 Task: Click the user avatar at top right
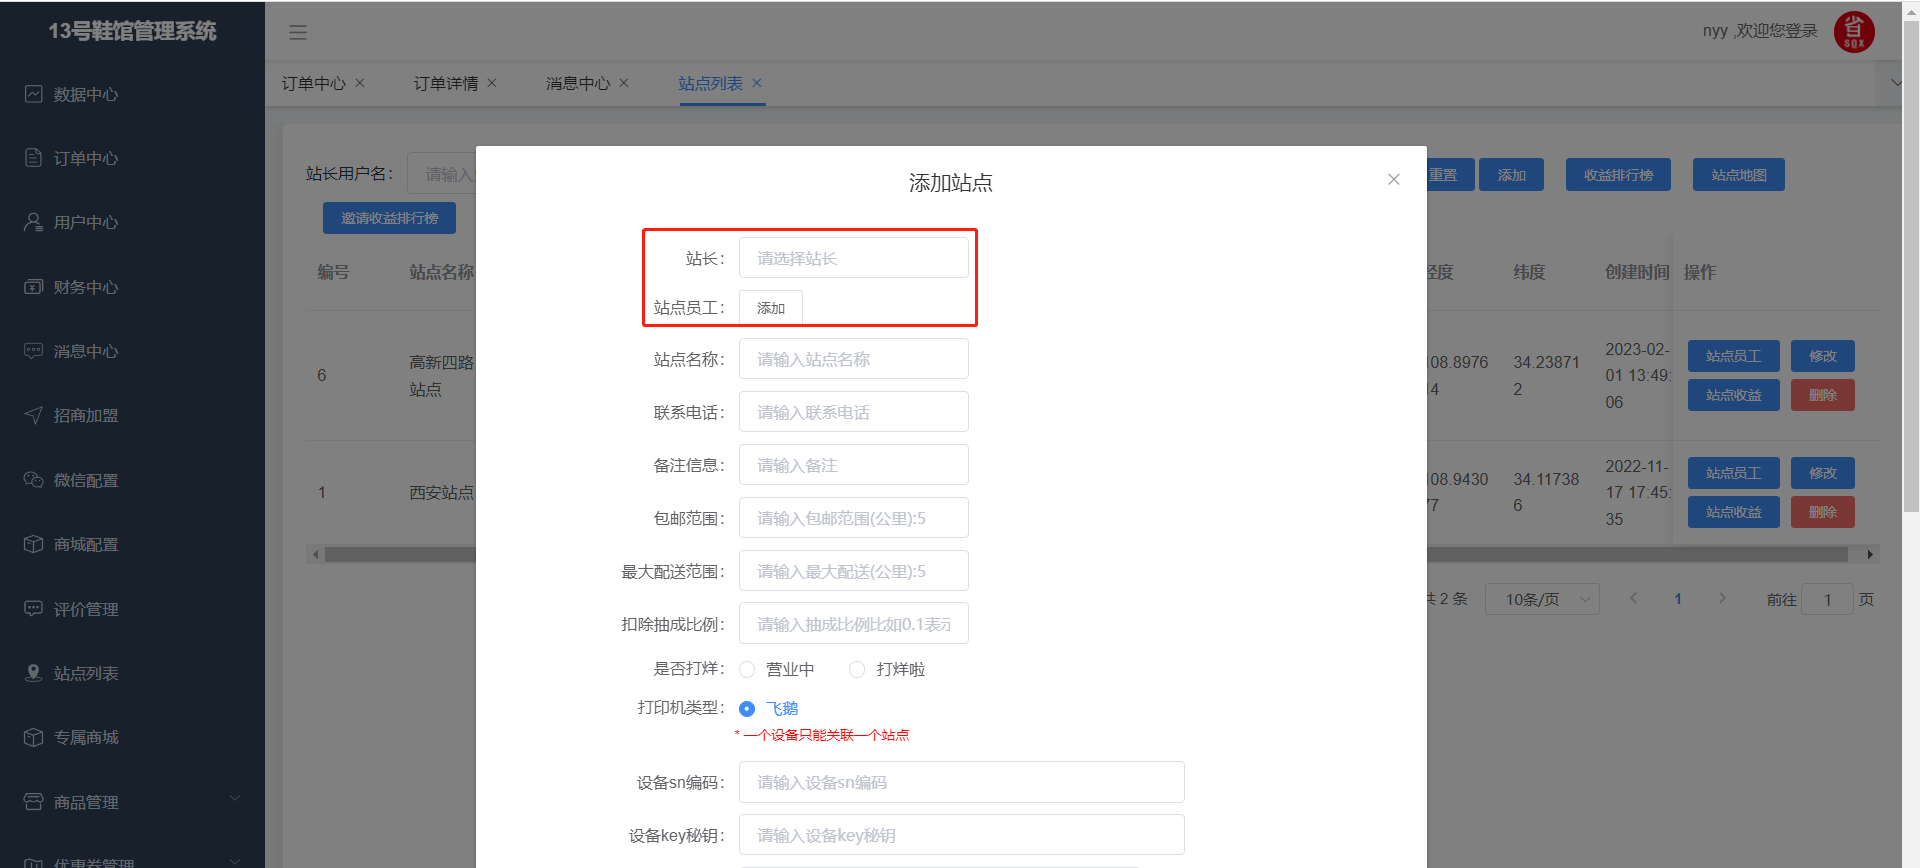click(1853, 32)
